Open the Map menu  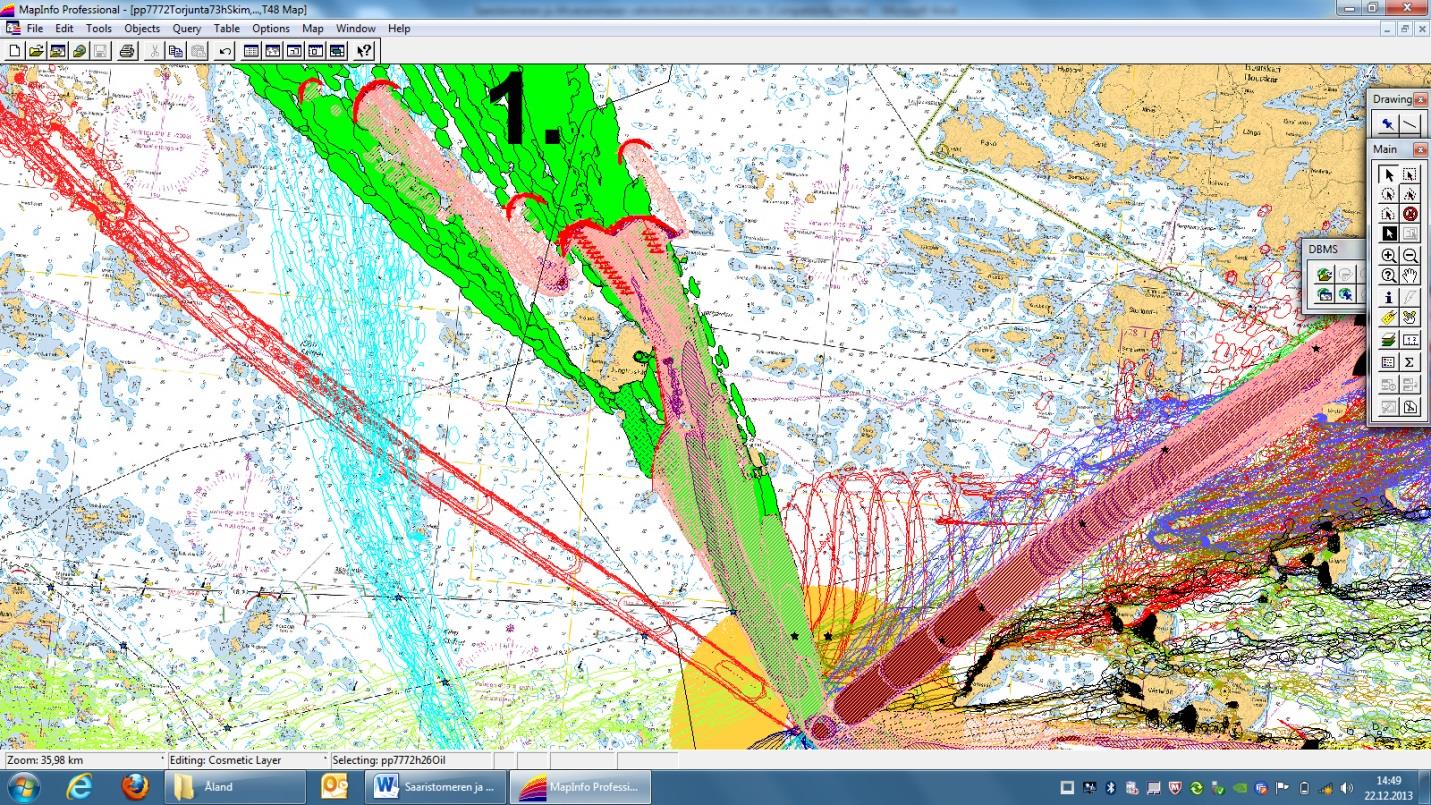(313, 29)
